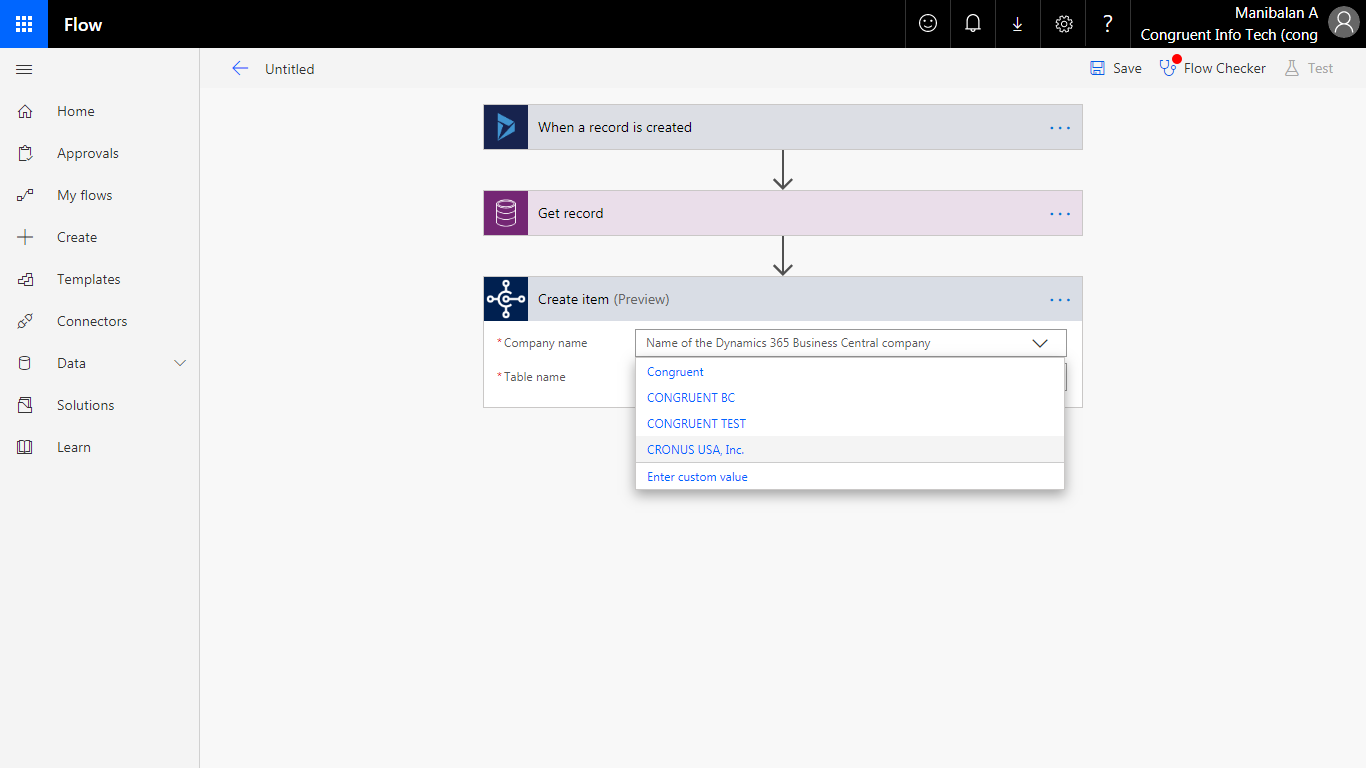Open menu on 'Create item' step
1366x768 pixels.
coord(1060,300)
